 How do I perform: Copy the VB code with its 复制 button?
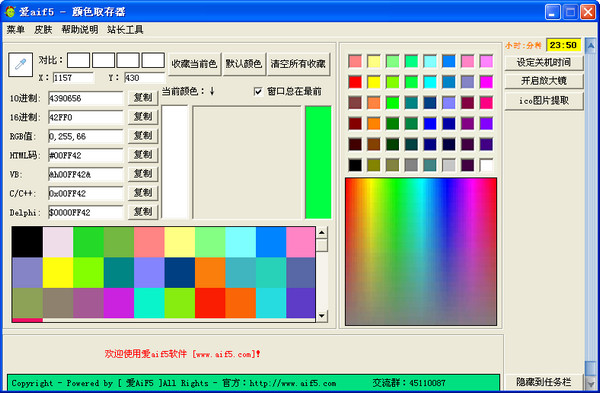(x=143, y=174)
